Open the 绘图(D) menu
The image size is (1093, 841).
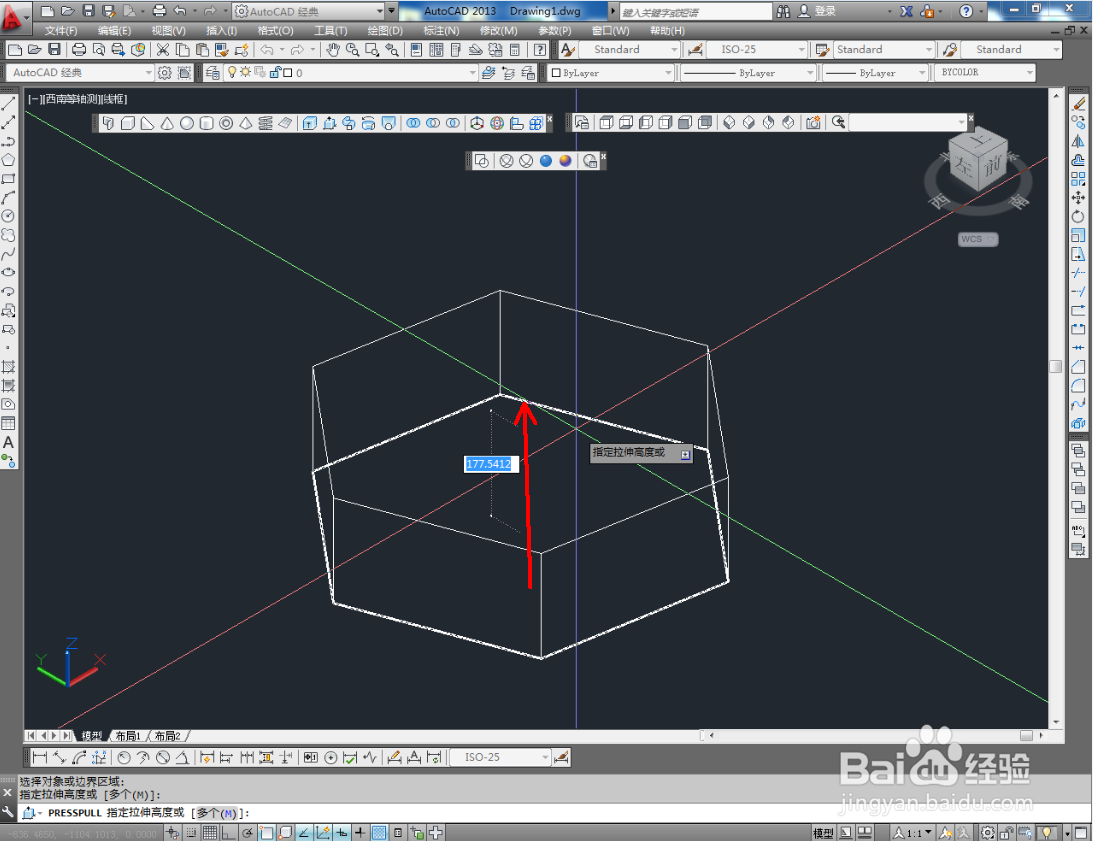coord(385,31)
